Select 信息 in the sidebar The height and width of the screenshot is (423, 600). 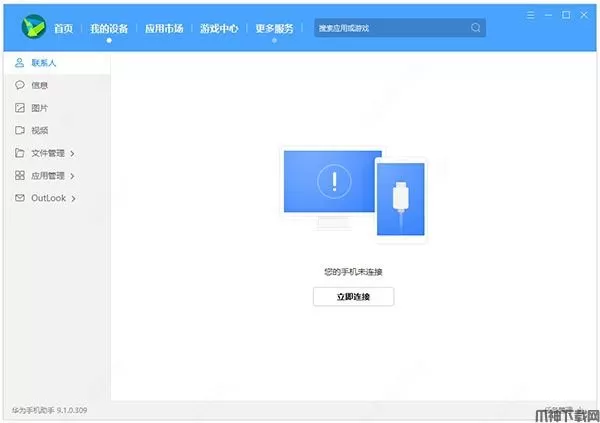pos(57,85)
